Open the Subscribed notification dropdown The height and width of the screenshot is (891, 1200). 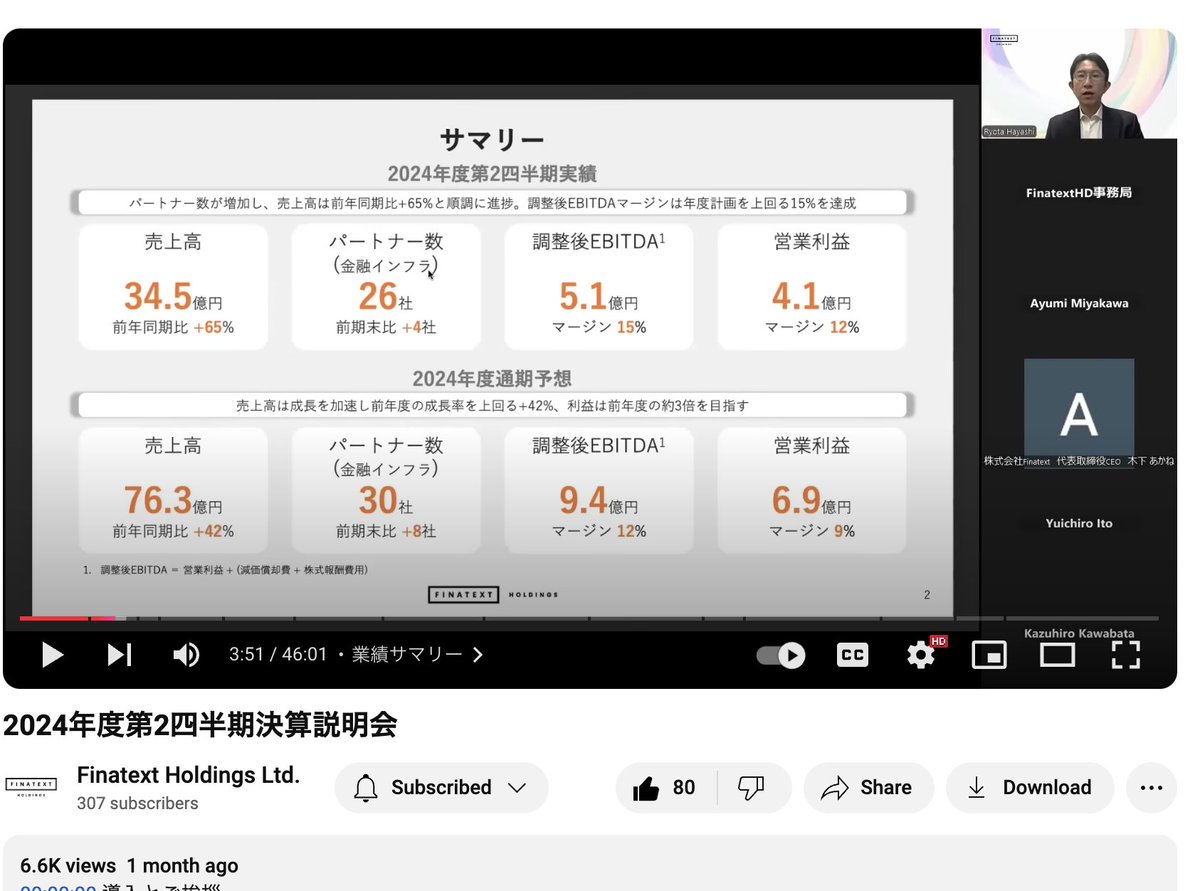[x=441, y=788]
